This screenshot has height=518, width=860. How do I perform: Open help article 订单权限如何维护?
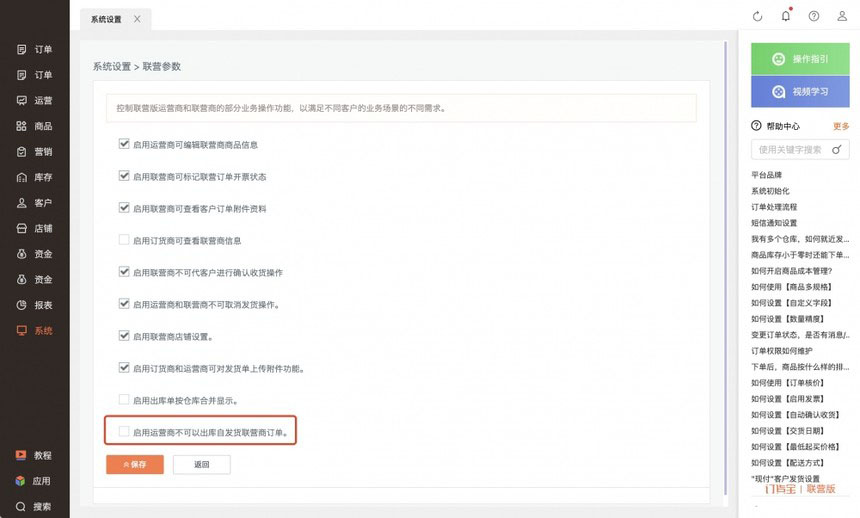[782, 351]
